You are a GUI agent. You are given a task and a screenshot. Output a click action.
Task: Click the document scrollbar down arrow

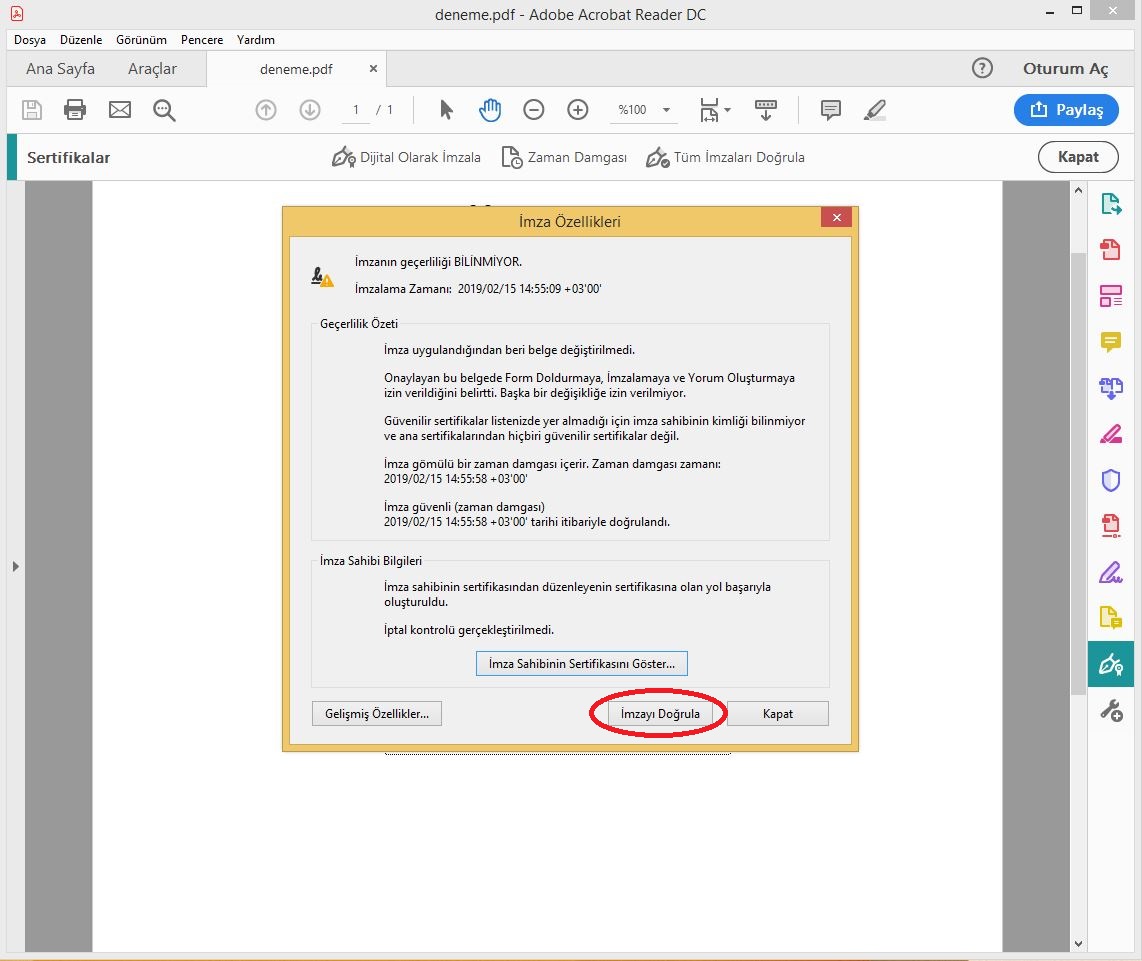[1079, 944]
